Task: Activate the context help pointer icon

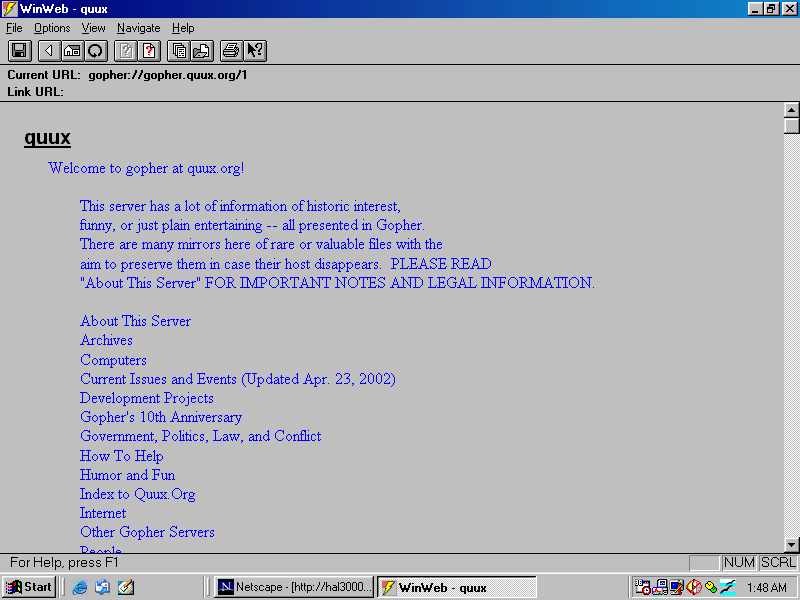Action: pyautogui.click(x=255, y=51)
